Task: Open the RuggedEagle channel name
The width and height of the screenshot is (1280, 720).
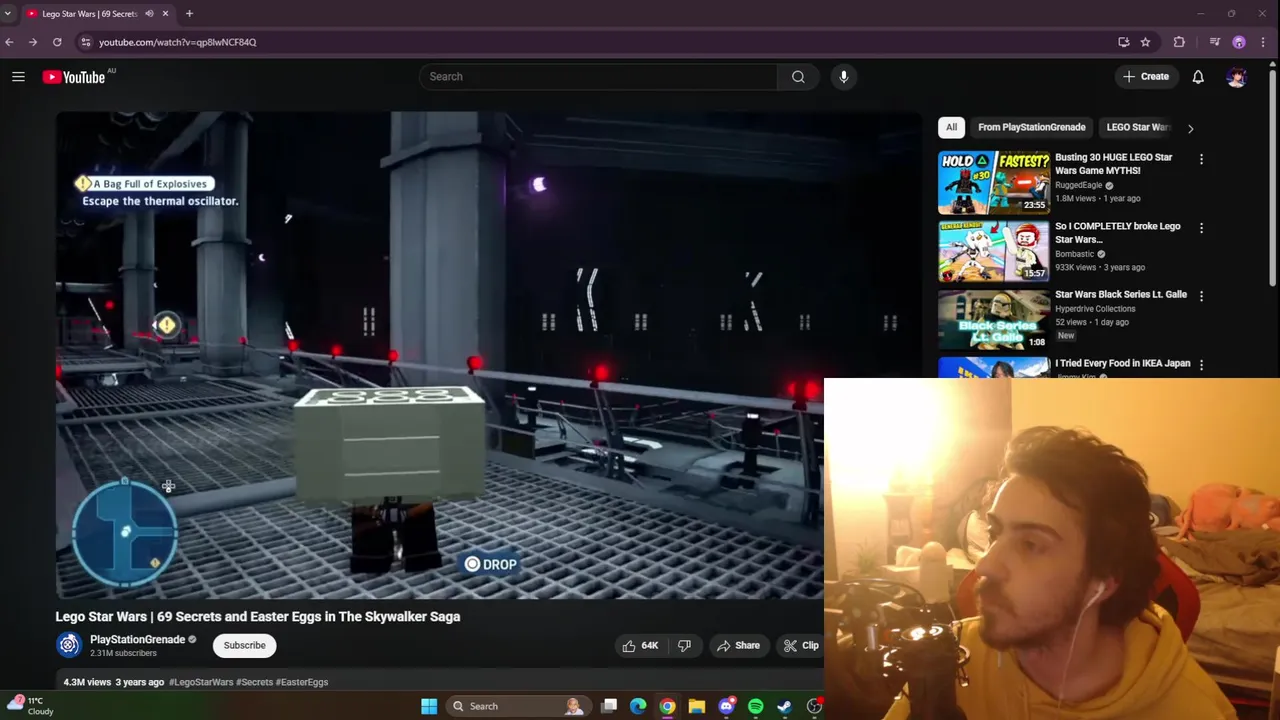Action: pyautogui.click(x=1078, y=185)
